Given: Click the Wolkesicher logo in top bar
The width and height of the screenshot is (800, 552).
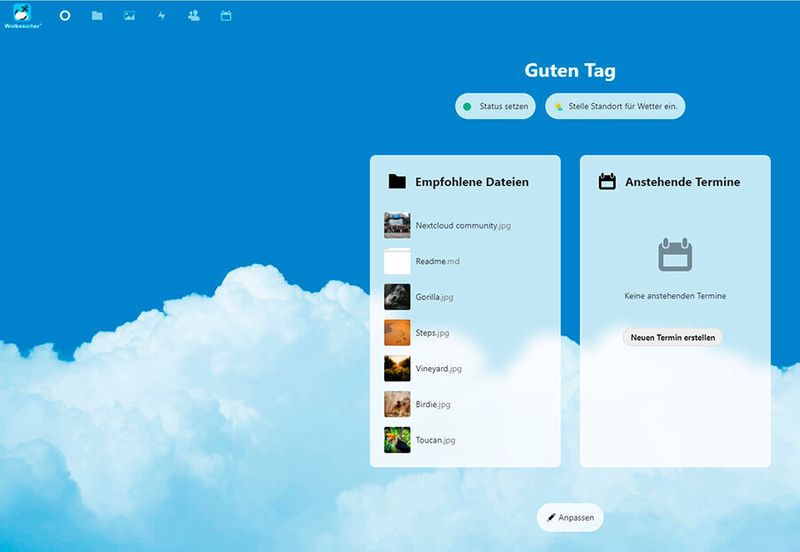Looking at the screenshot, I should [22, 15].
